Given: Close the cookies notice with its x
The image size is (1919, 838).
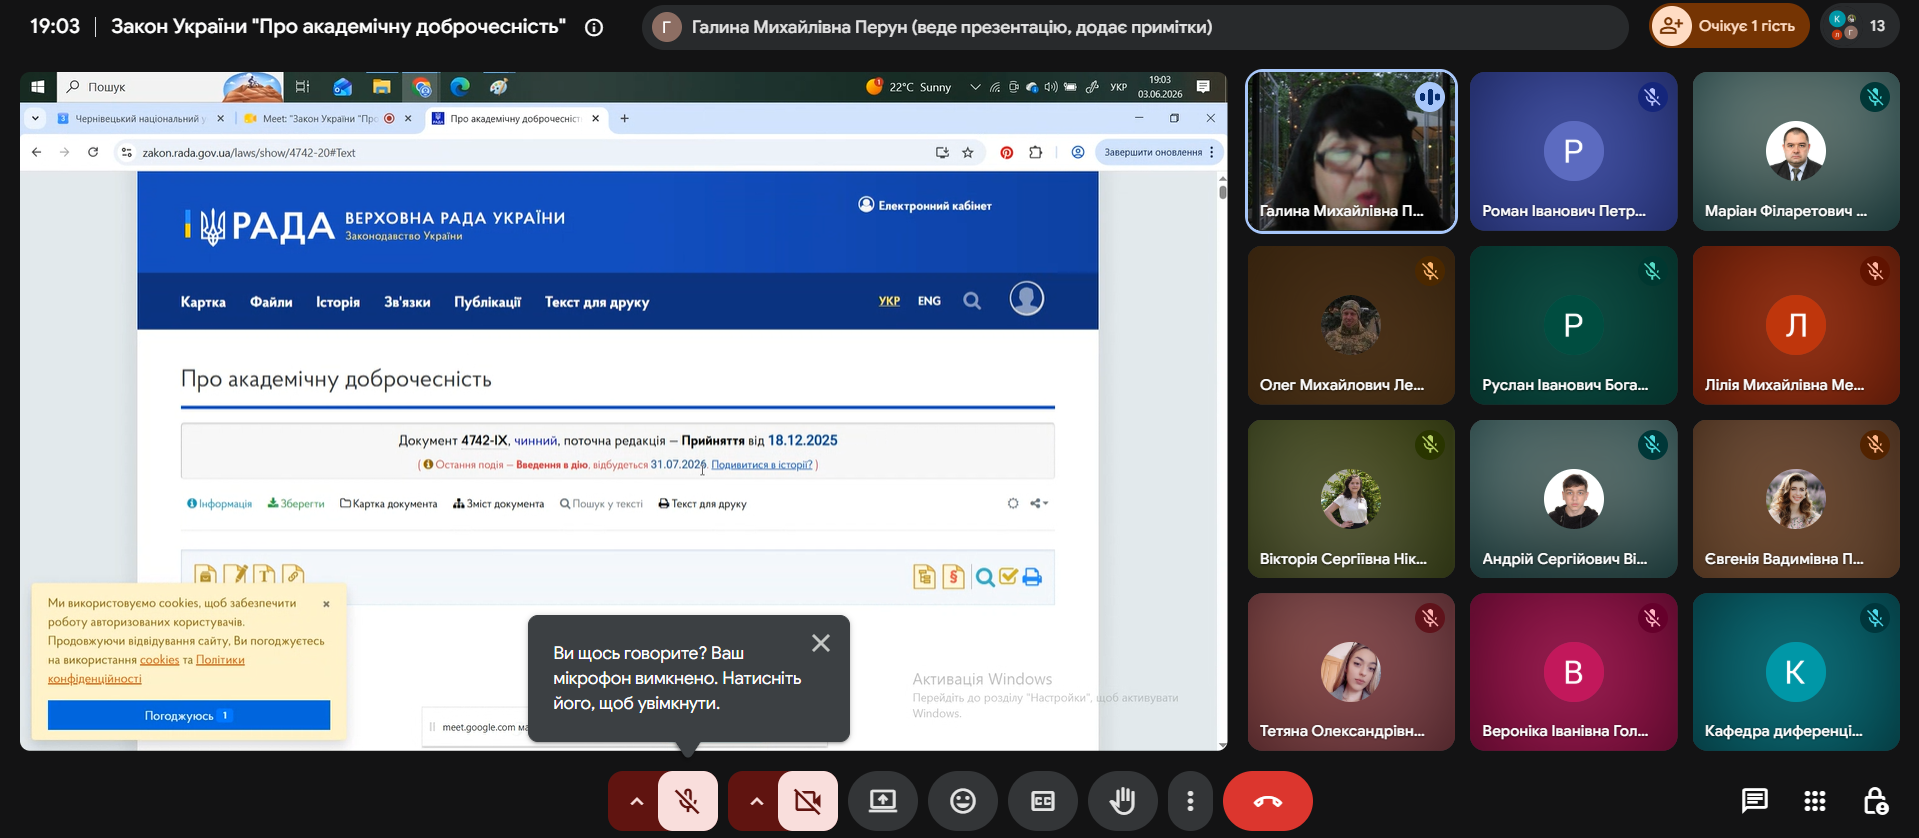Looking at the screenshot, I should point(326,604).
